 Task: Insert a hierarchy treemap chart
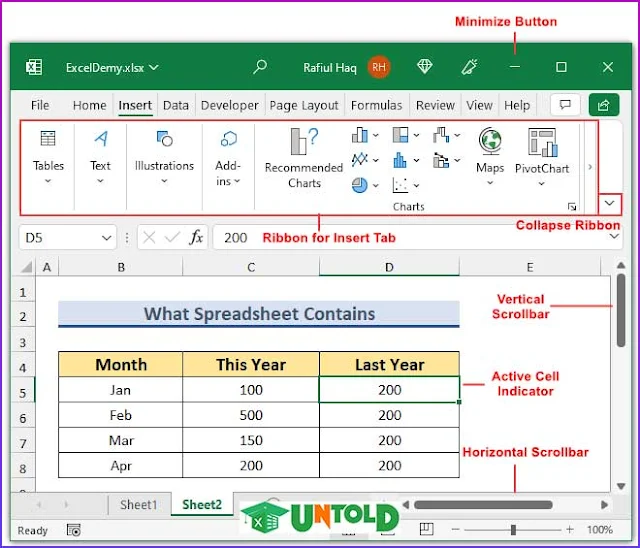pyautogui.click(x=400, y=135)
